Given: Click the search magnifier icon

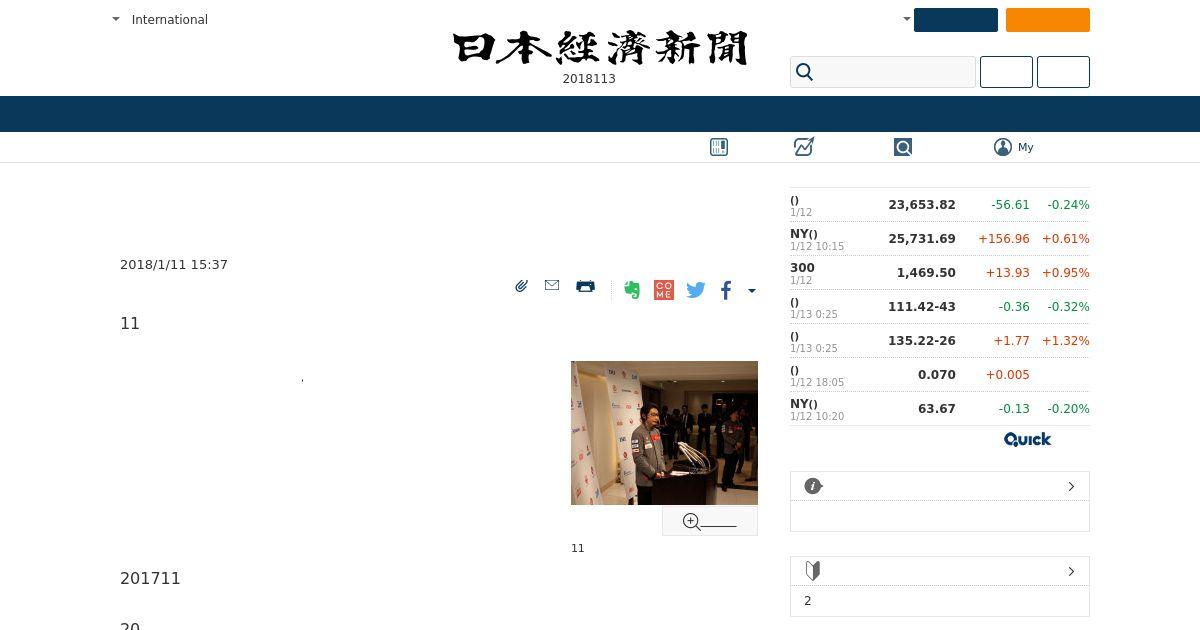Looking at the screenshot, I should [x=805, y=72].
